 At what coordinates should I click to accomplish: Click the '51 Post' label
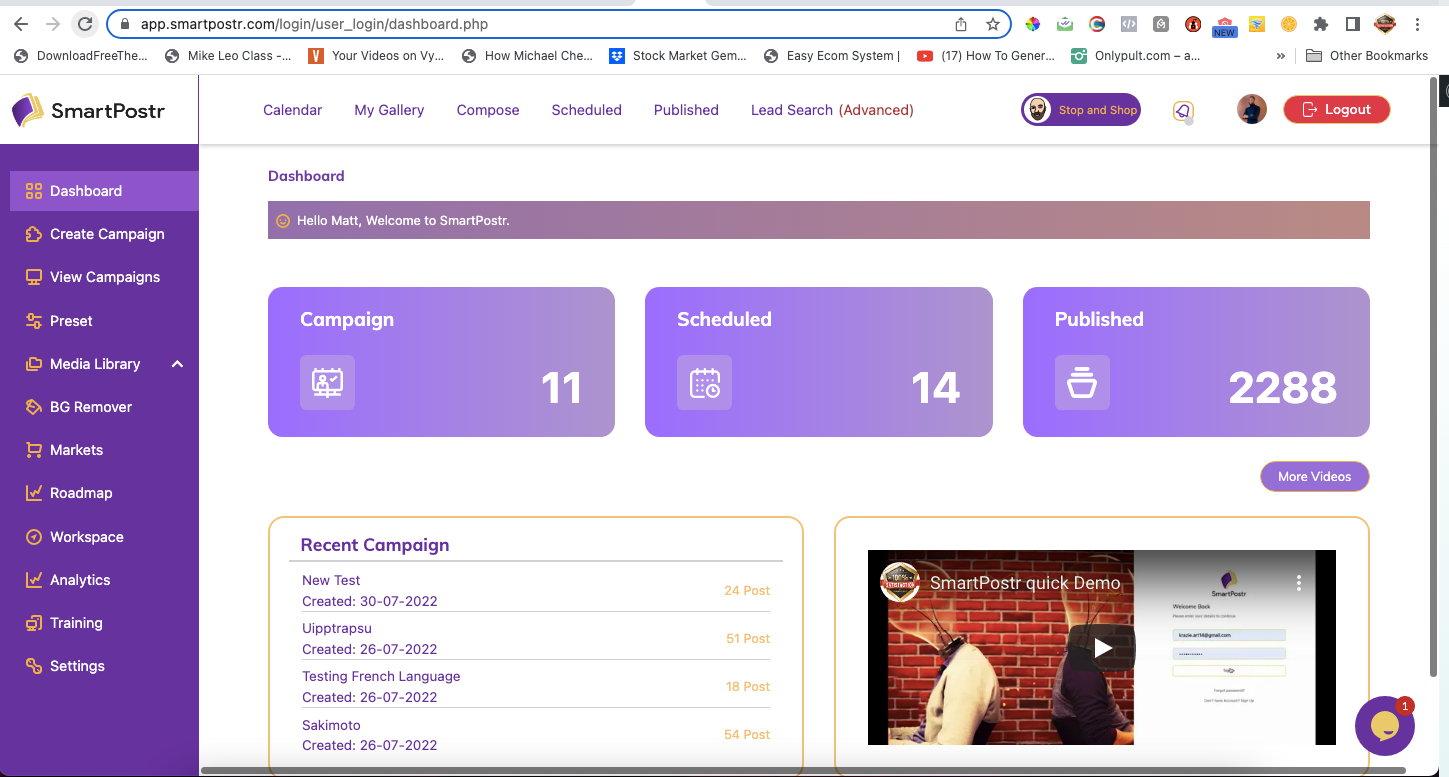pos(748,639)
